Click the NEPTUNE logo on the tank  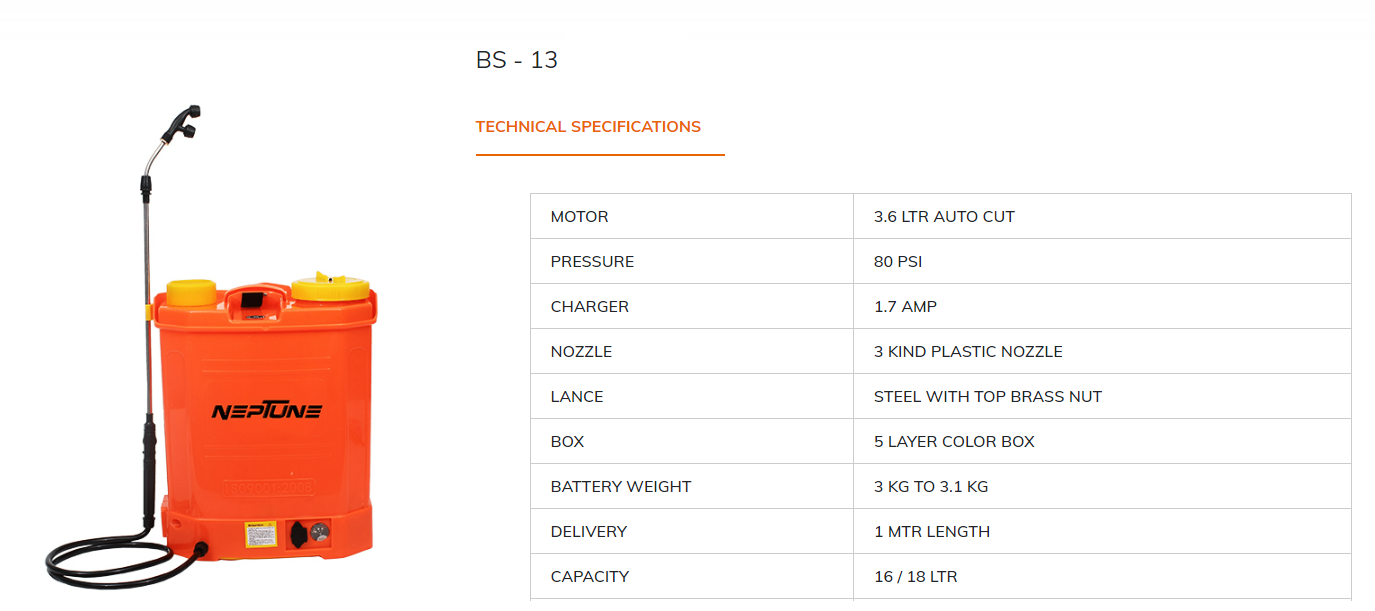pyautogui.click(x=266, y=411)
